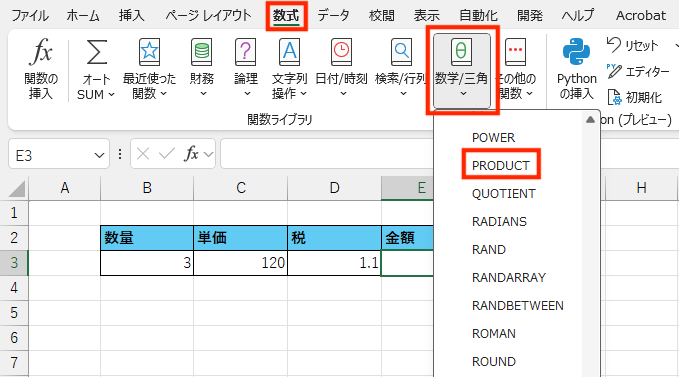The image size is (679, 377).
Task: Switch to the ホーム tab
Action: pyautogui.click(x=83, y=16)
